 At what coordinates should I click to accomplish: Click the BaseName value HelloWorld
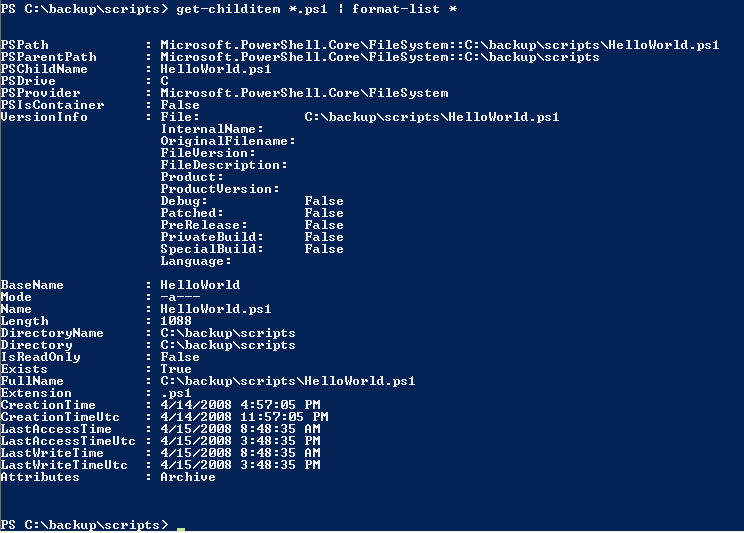(200, 285)
